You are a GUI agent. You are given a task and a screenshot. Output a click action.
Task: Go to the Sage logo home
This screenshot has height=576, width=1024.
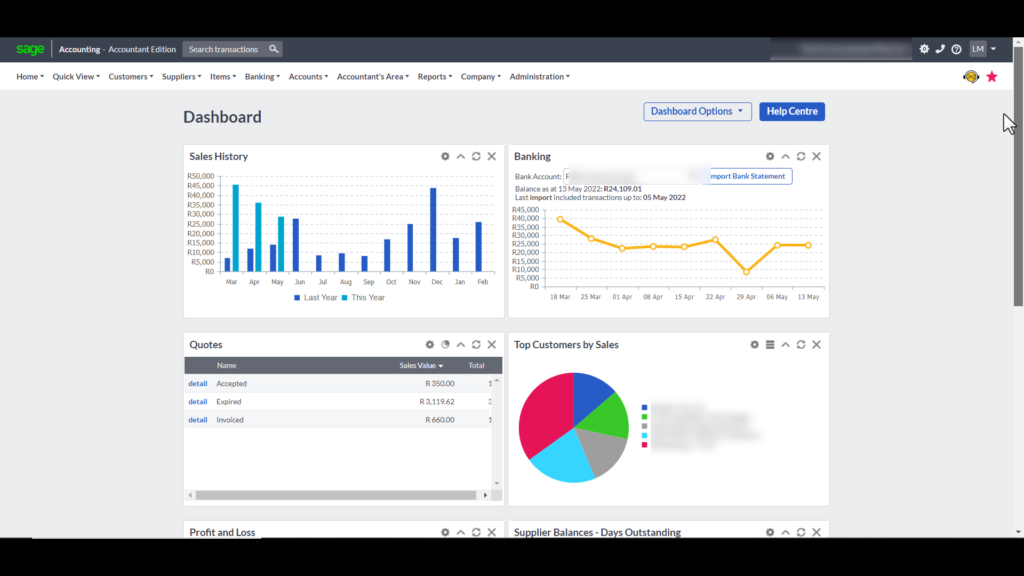(30, 49)
